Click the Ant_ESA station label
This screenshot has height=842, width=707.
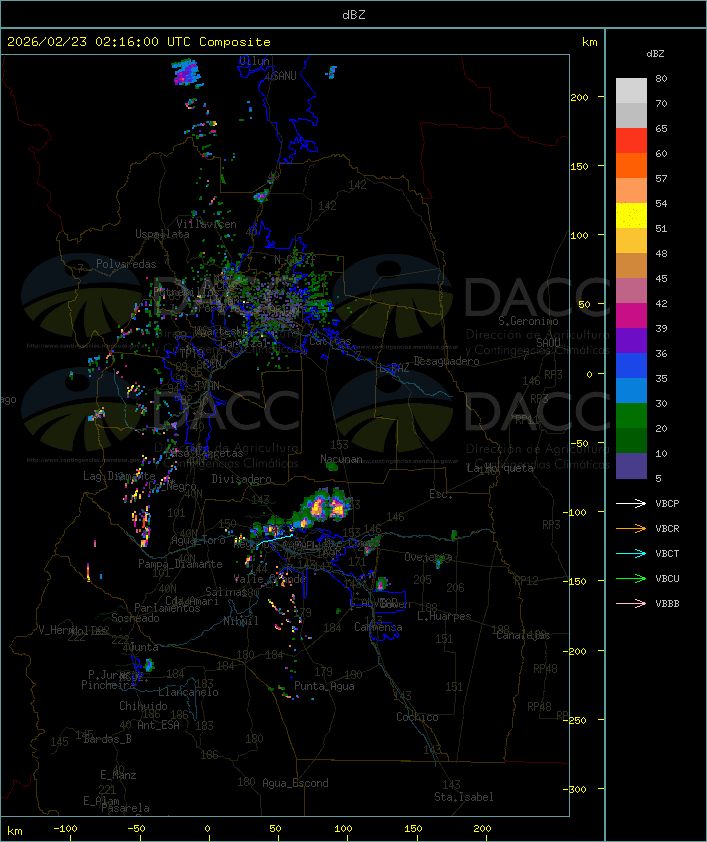pyautogui.click(x=158, y=725)
